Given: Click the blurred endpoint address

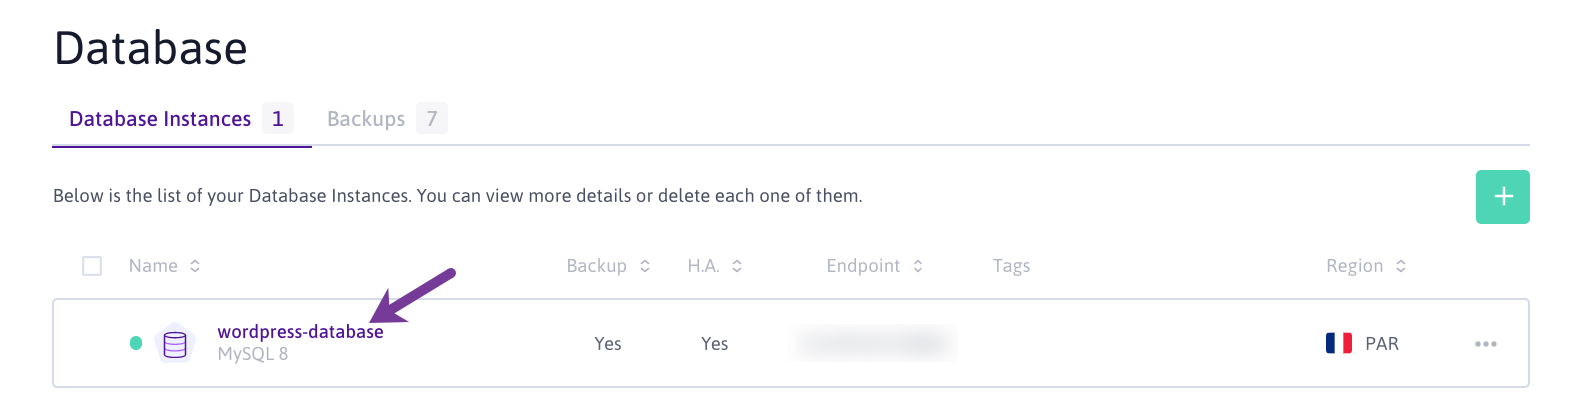Looking at the screenshot, I should 875,343.
